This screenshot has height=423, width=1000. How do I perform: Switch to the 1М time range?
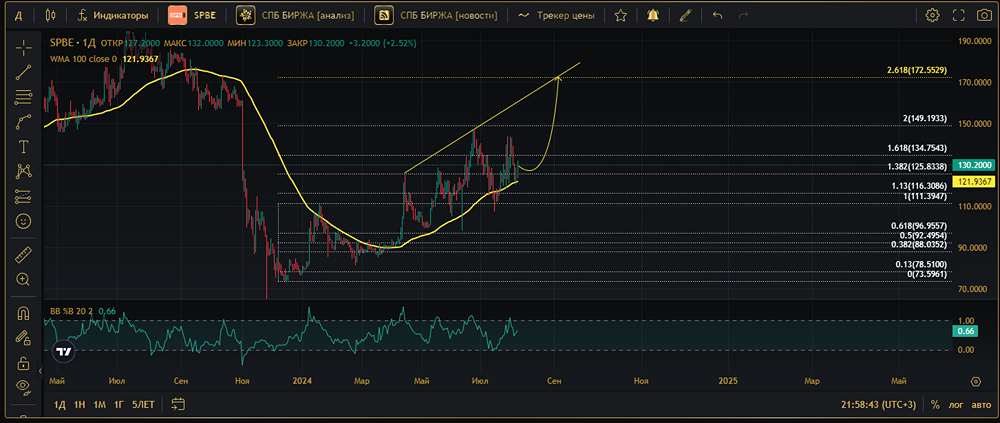tap(99, 405)
